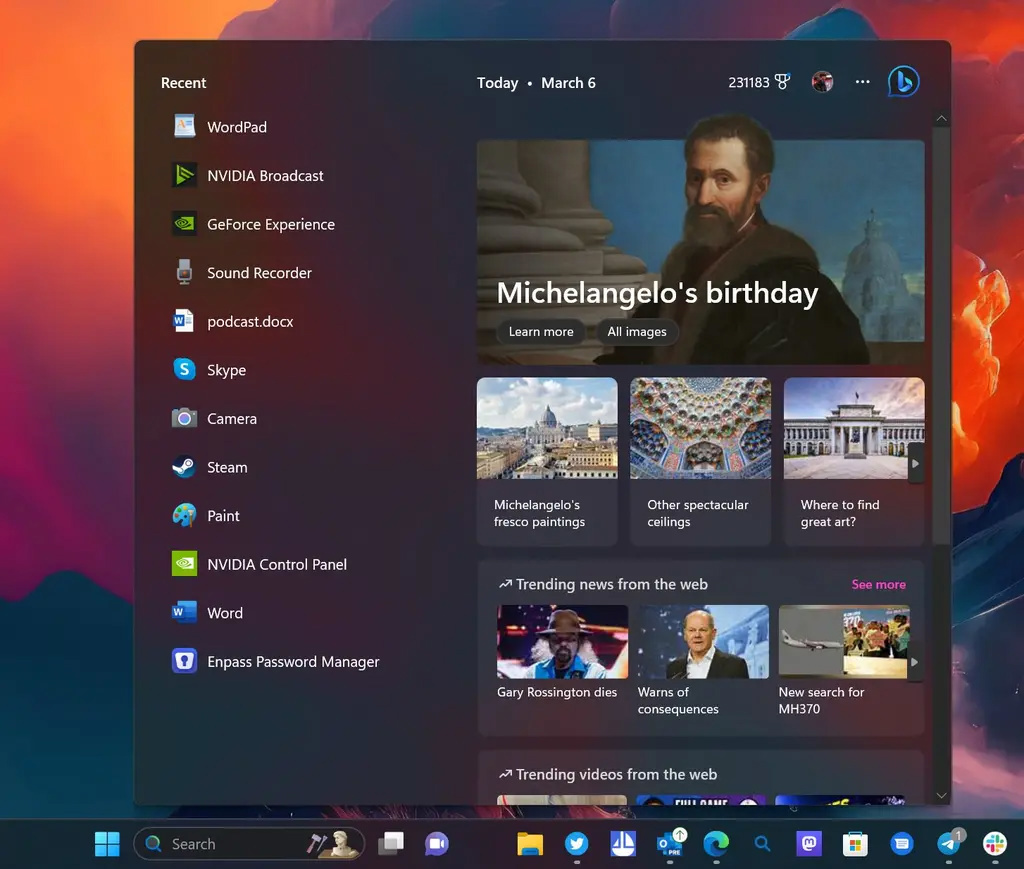This screenshot has width=1024, height=869.
Task: Click the All images button
Action: point(637,332)
